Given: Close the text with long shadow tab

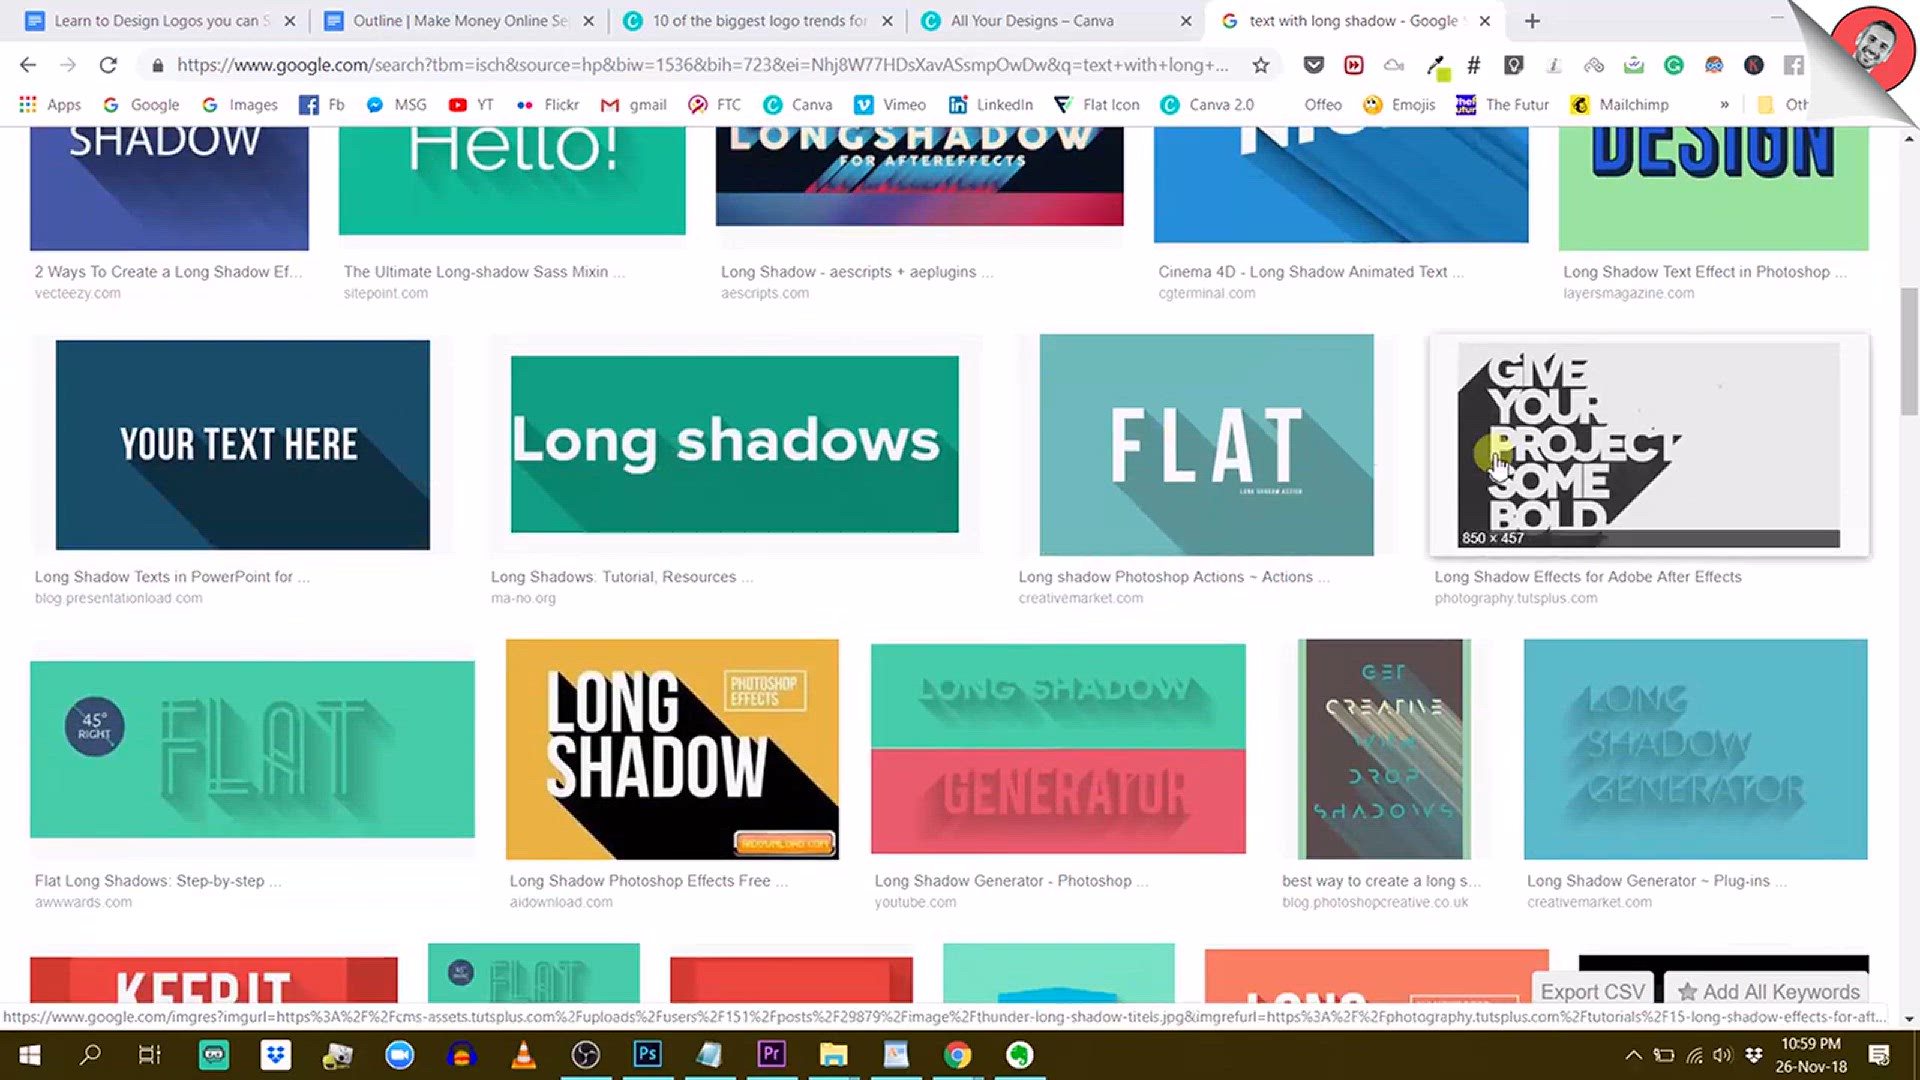Looking at the screenshot, I should (x=1484, y=21).
